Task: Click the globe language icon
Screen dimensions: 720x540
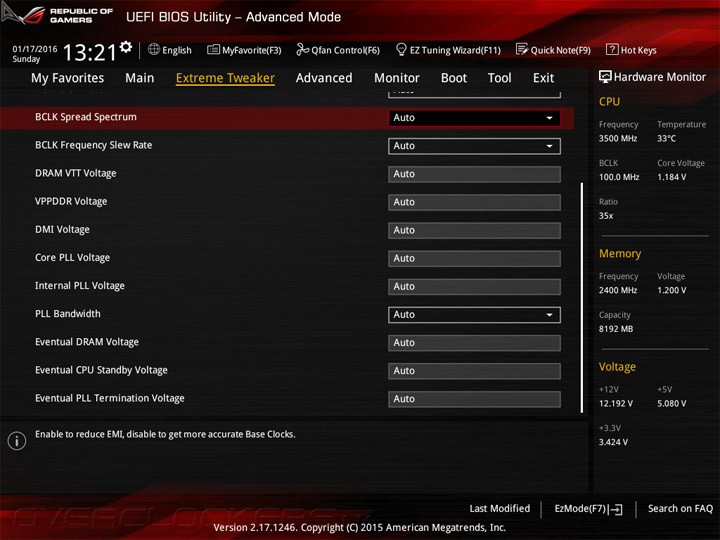Action: coord(154,49)
